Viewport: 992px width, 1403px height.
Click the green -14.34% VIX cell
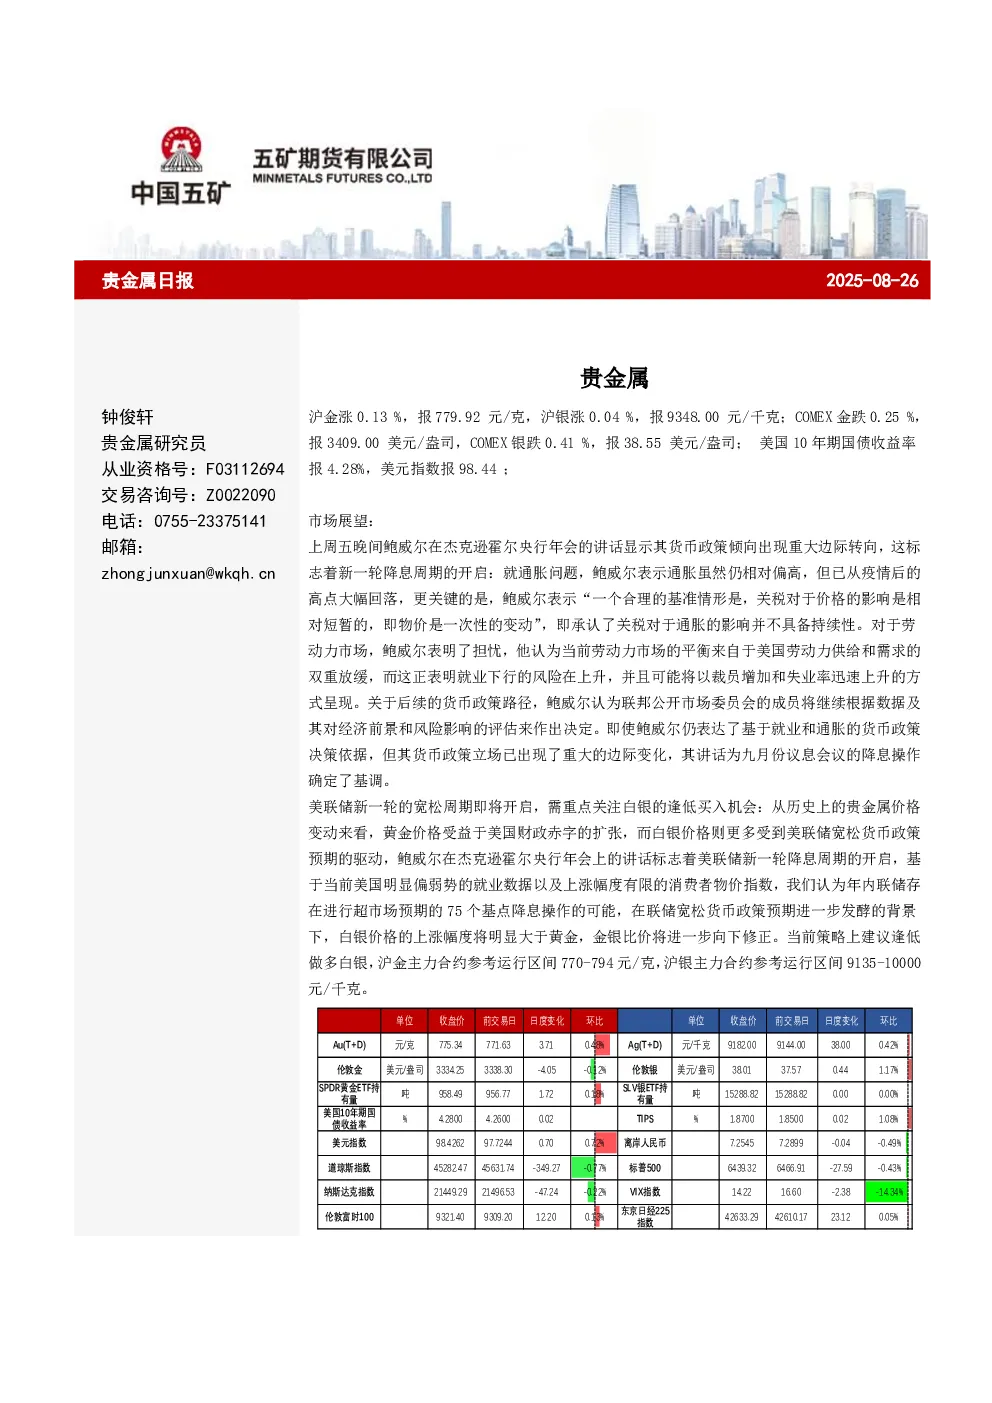(889, 1192)
